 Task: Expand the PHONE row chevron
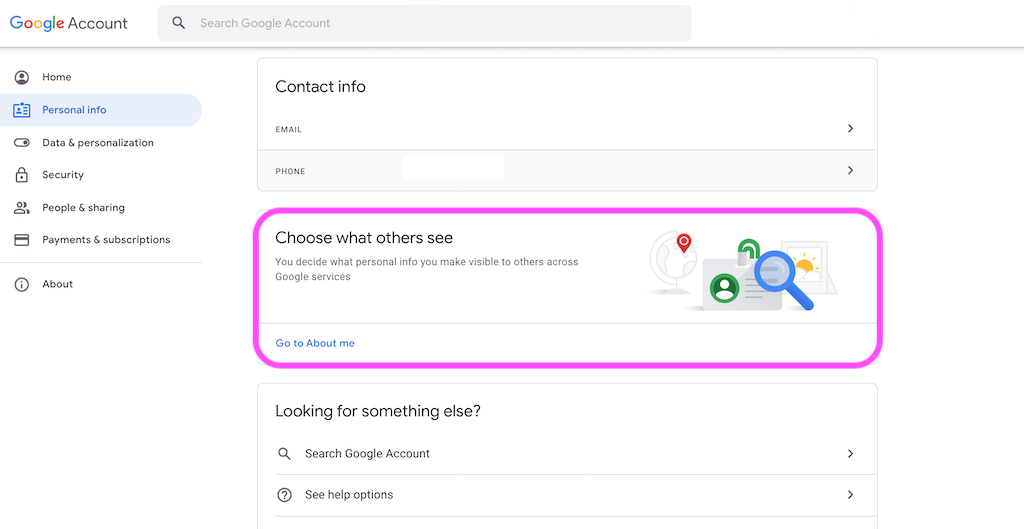click(850, 170)
